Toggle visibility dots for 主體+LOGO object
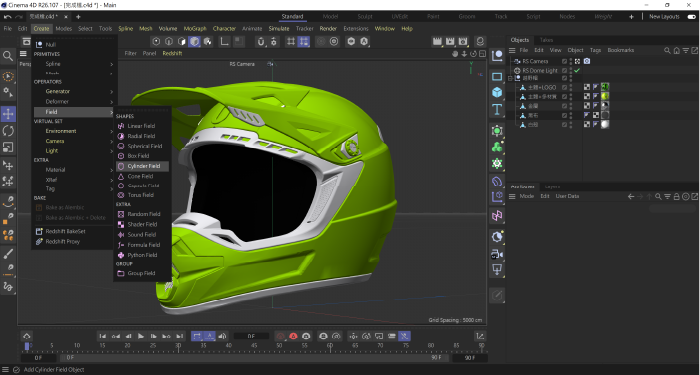Image resolution: width=700 pixels, height=375 pixels. pyautogui.click(x=571, y=88)
